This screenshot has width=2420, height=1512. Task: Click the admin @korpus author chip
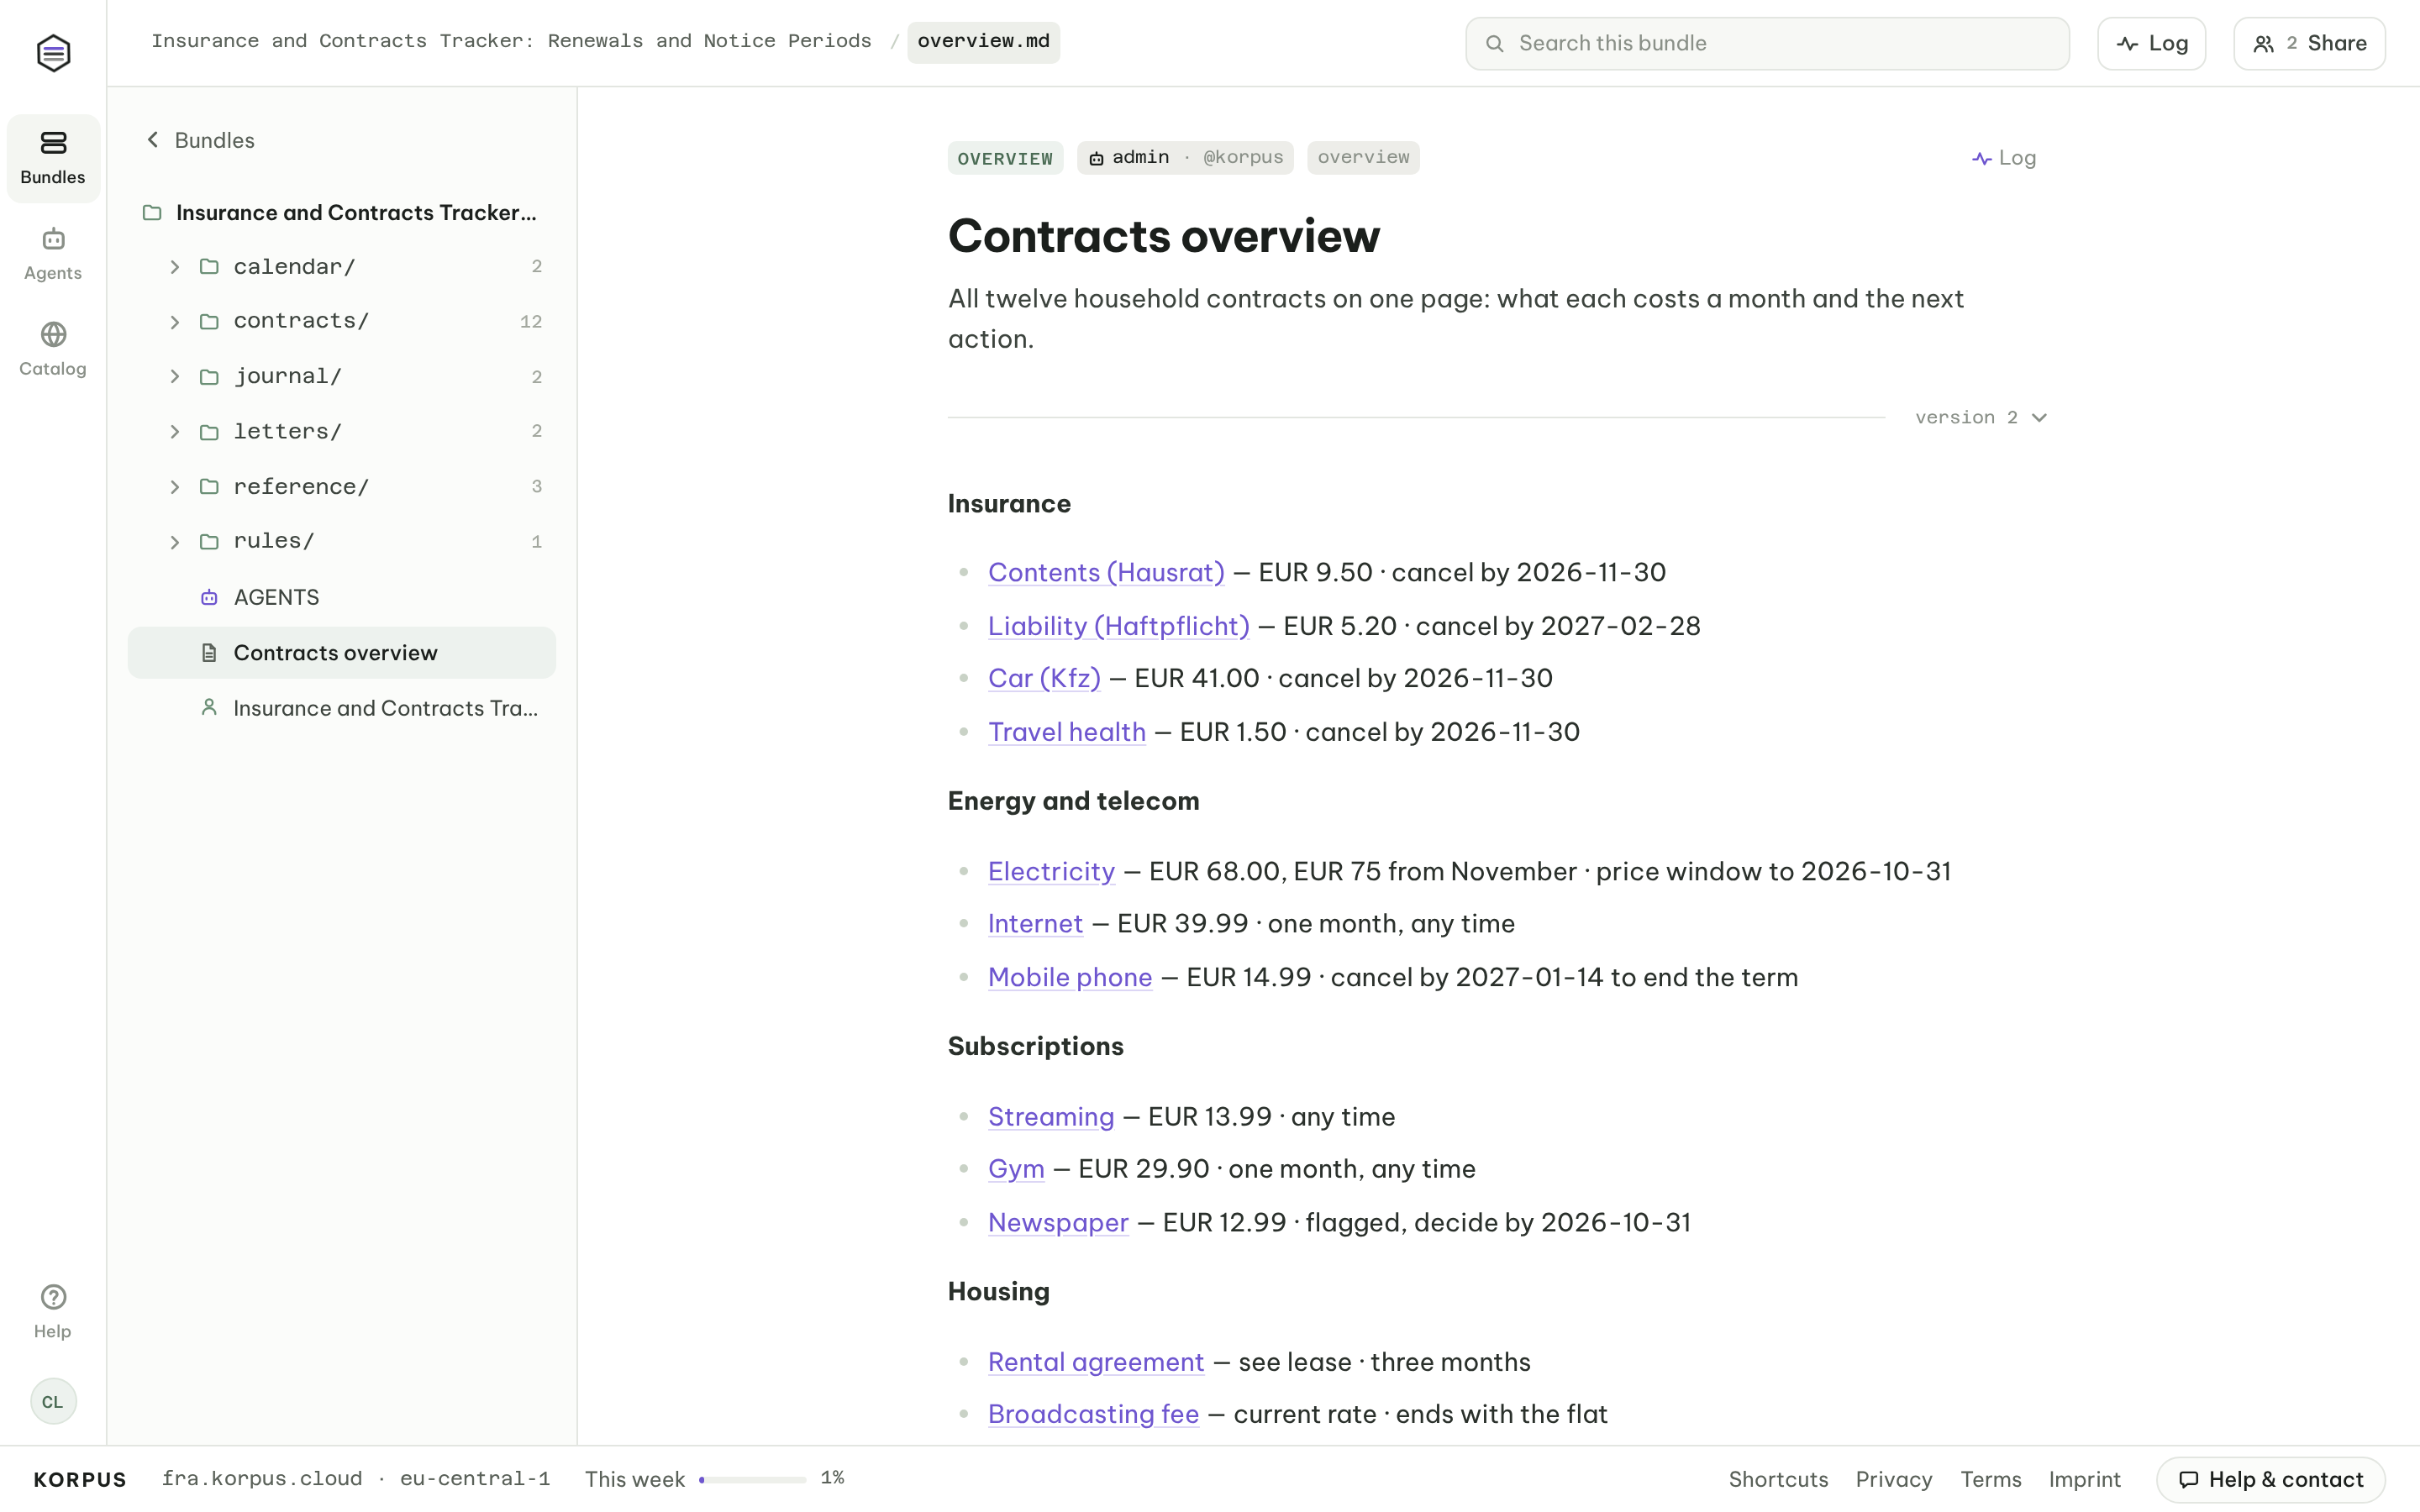pos(1185,158)
